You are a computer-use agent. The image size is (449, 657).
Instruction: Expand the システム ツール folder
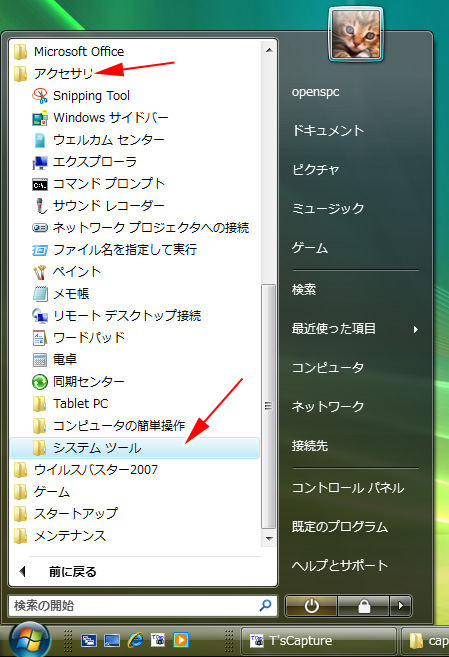[134, 448]
